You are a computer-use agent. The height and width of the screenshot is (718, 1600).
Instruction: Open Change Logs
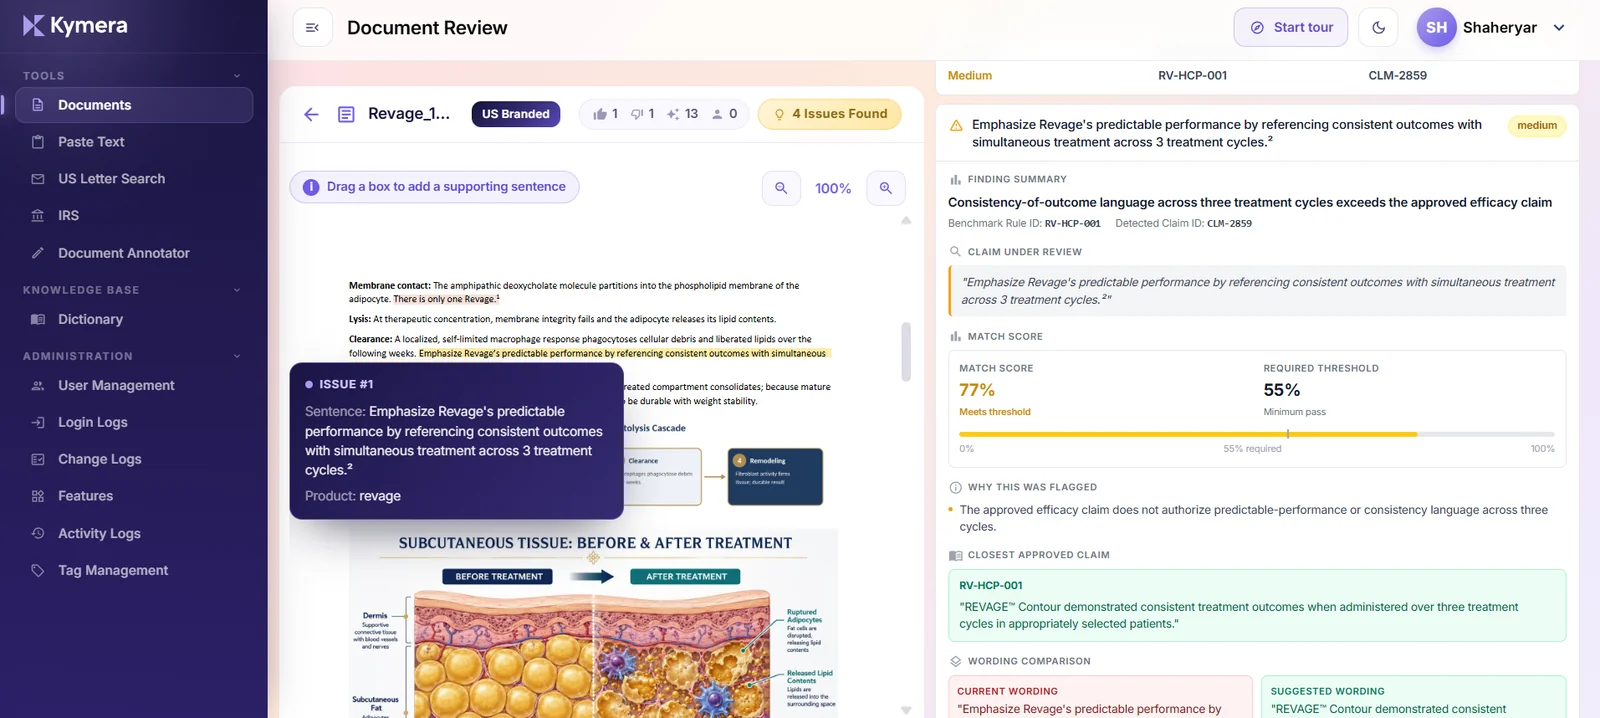click(134, 459)
